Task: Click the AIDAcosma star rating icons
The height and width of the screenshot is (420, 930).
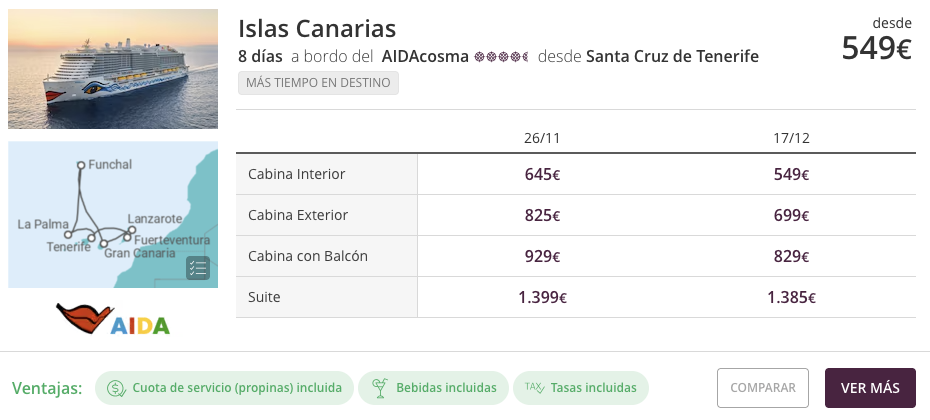Action: point(501,56)
